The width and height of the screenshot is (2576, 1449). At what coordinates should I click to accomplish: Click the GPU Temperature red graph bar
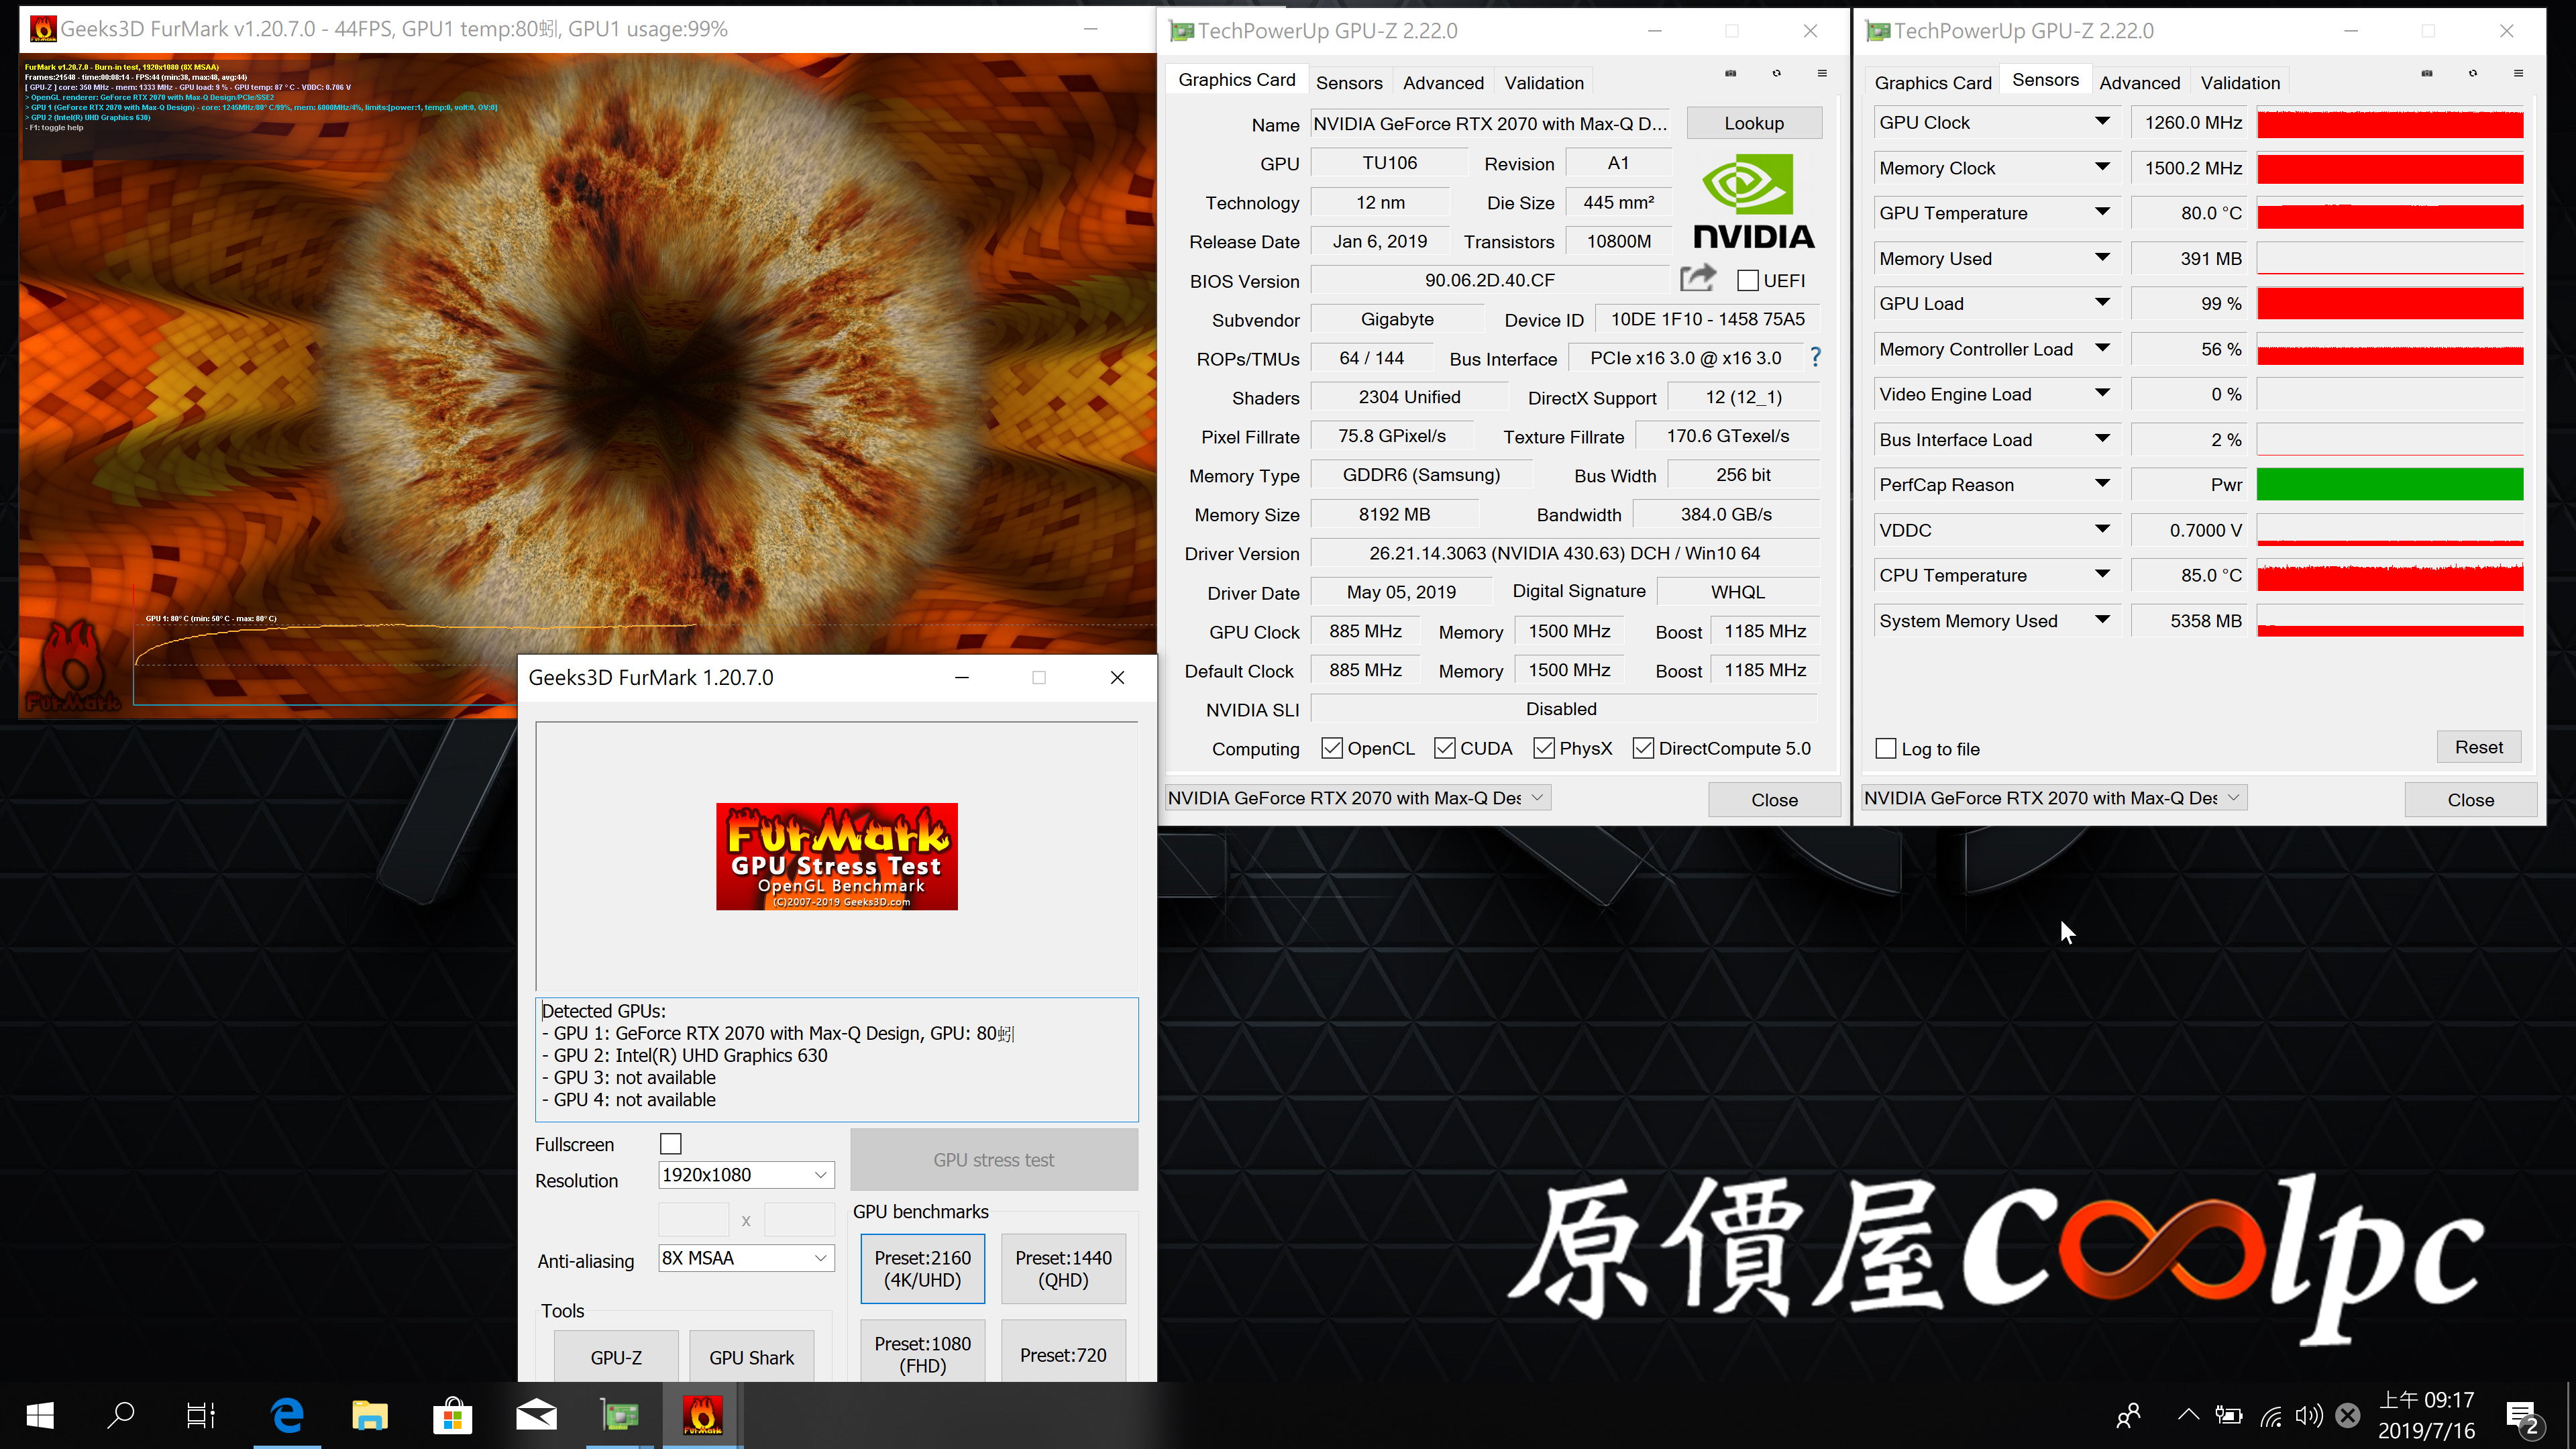2390,213
